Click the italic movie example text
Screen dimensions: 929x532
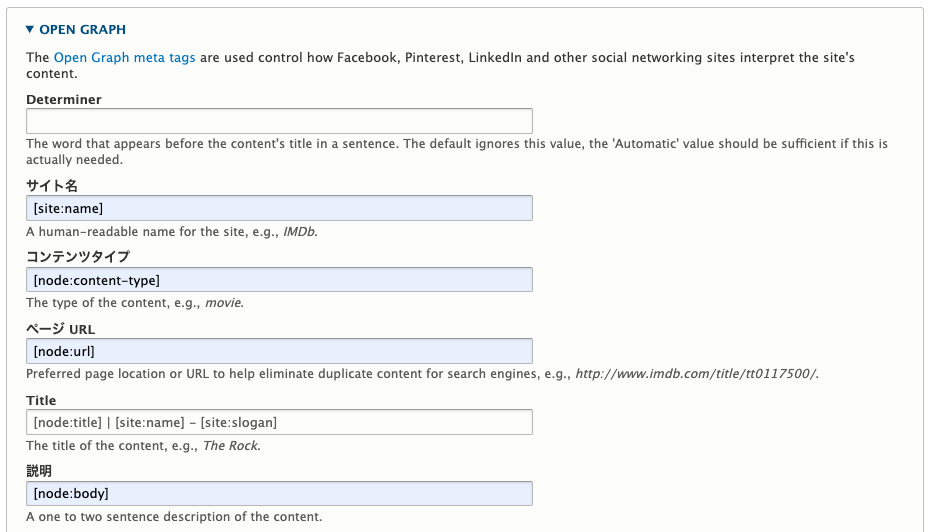[223, 303]
